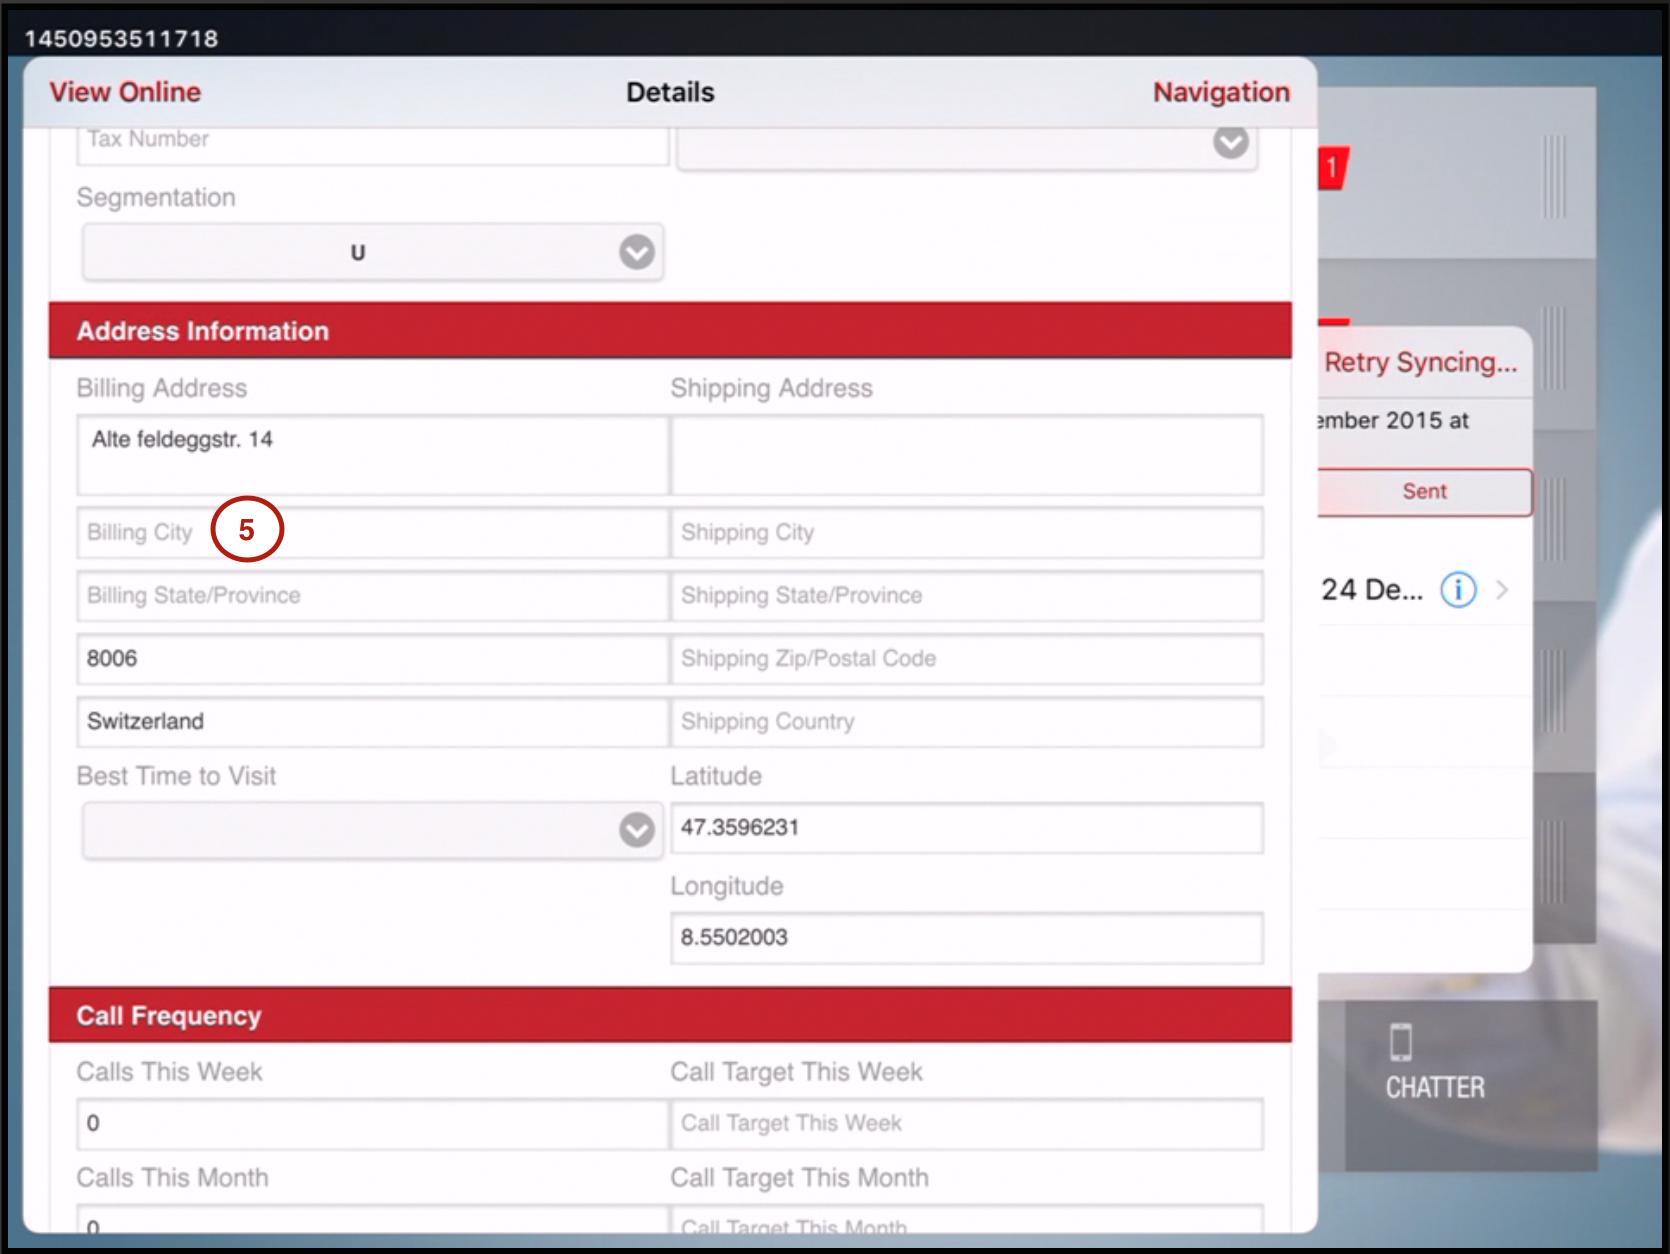Click the blue info icon beside 24 De...
Viewport: 1670px width, 1254px height.
[x=1457, y=590]
